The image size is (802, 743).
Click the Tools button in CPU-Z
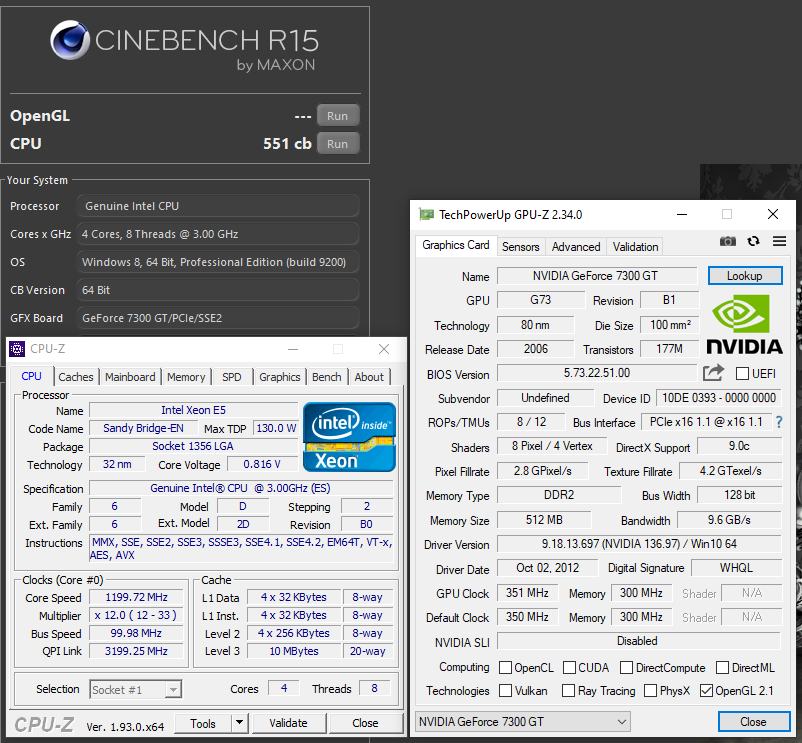[x=203, y=723]
